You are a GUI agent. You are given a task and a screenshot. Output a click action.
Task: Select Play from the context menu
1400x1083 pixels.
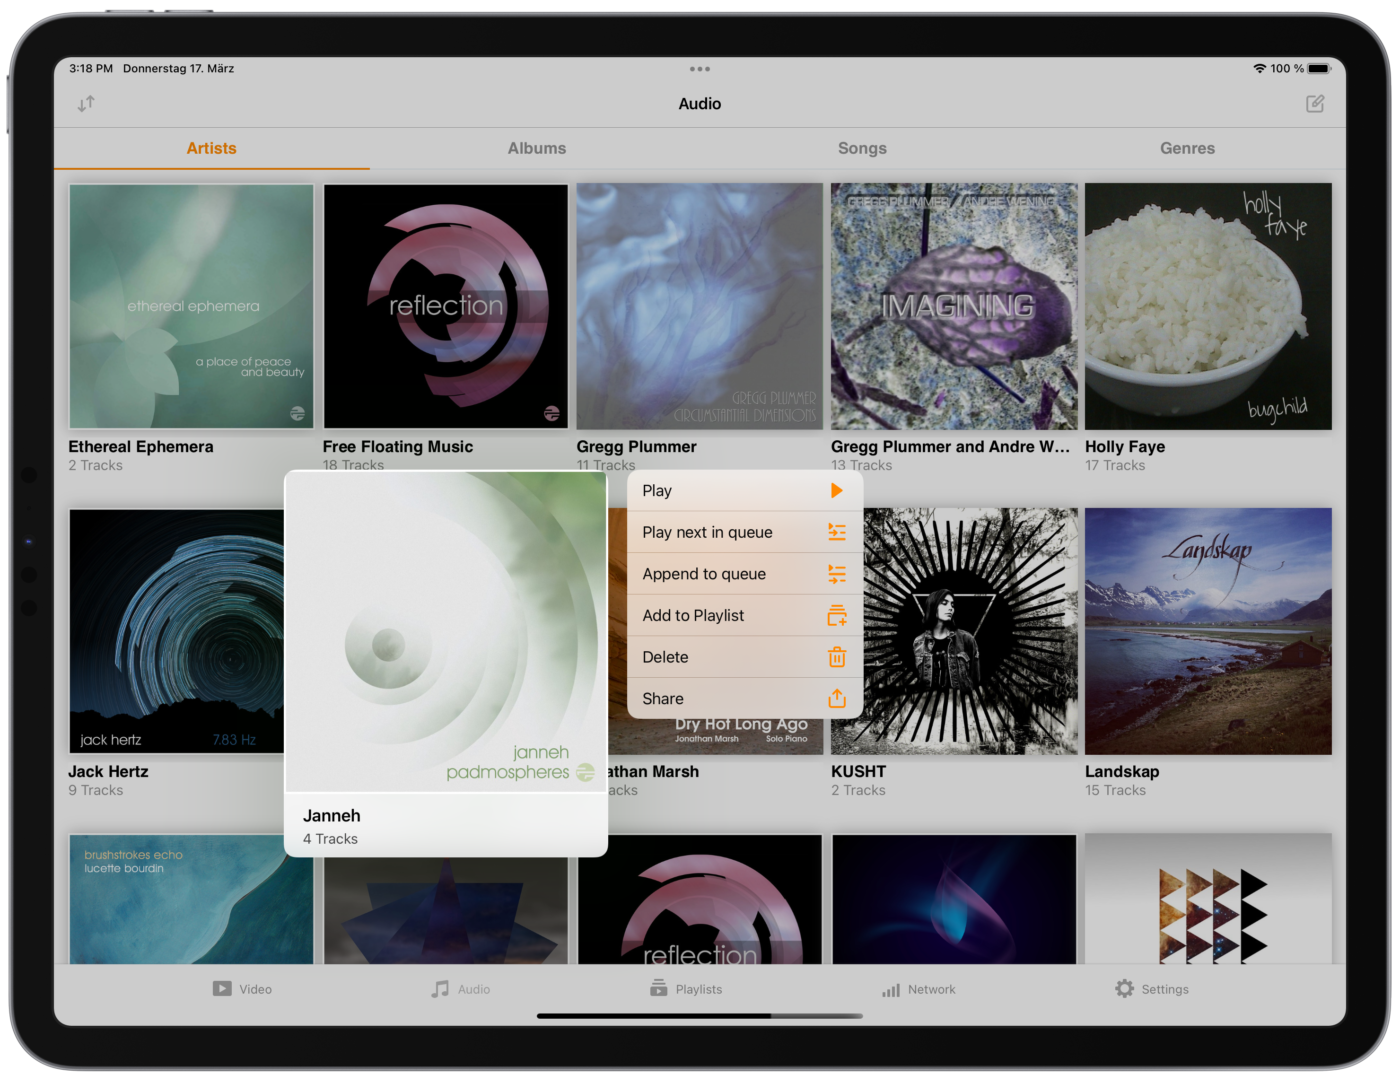click(744, 491)
